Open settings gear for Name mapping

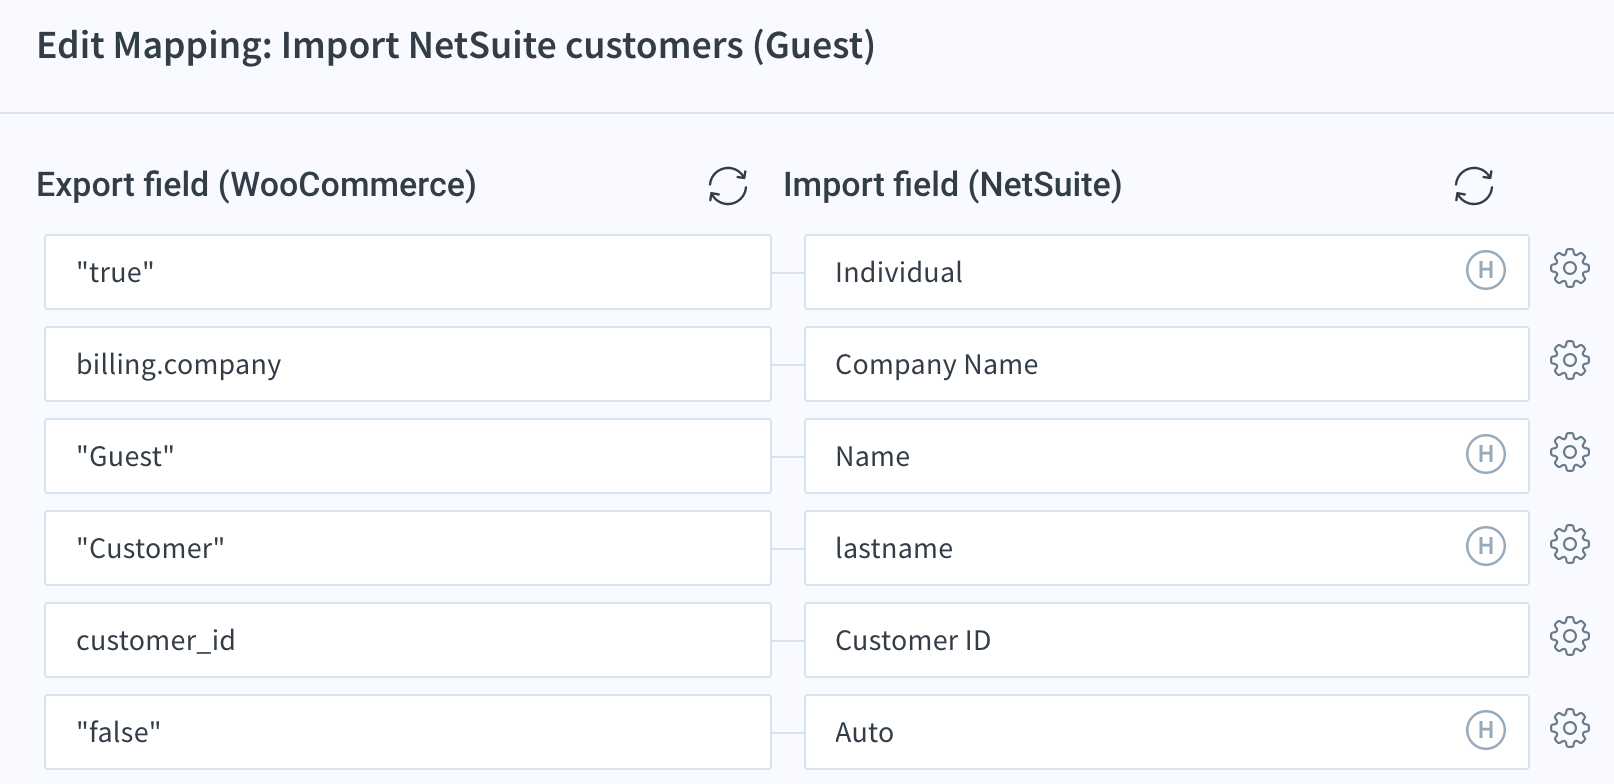1570,452
